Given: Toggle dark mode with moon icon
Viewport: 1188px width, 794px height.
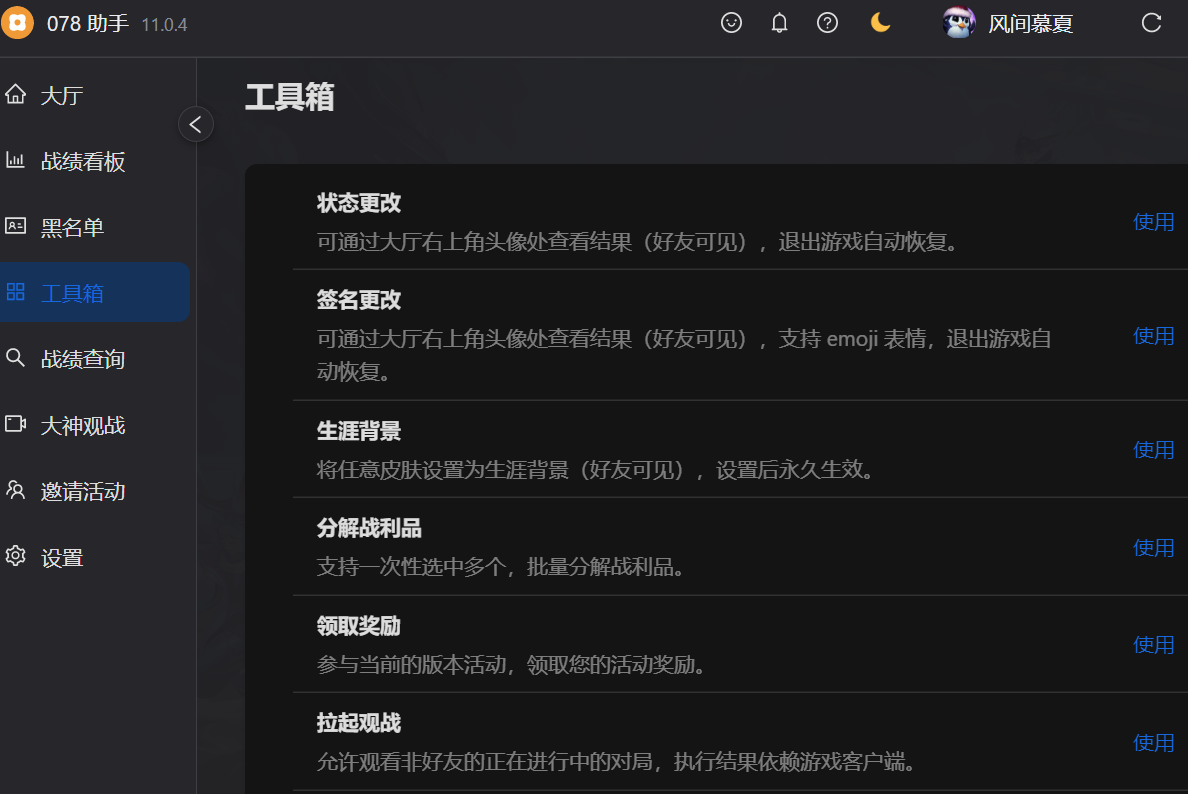Looking at the screenshot, I should pos(880,23).
